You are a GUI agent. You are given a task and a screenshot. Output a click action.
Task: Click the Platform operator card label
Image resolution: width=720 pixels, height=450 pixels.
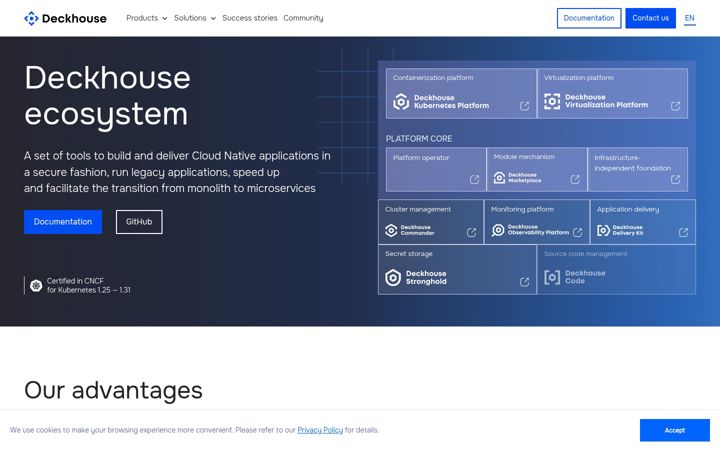click(421, 158)
